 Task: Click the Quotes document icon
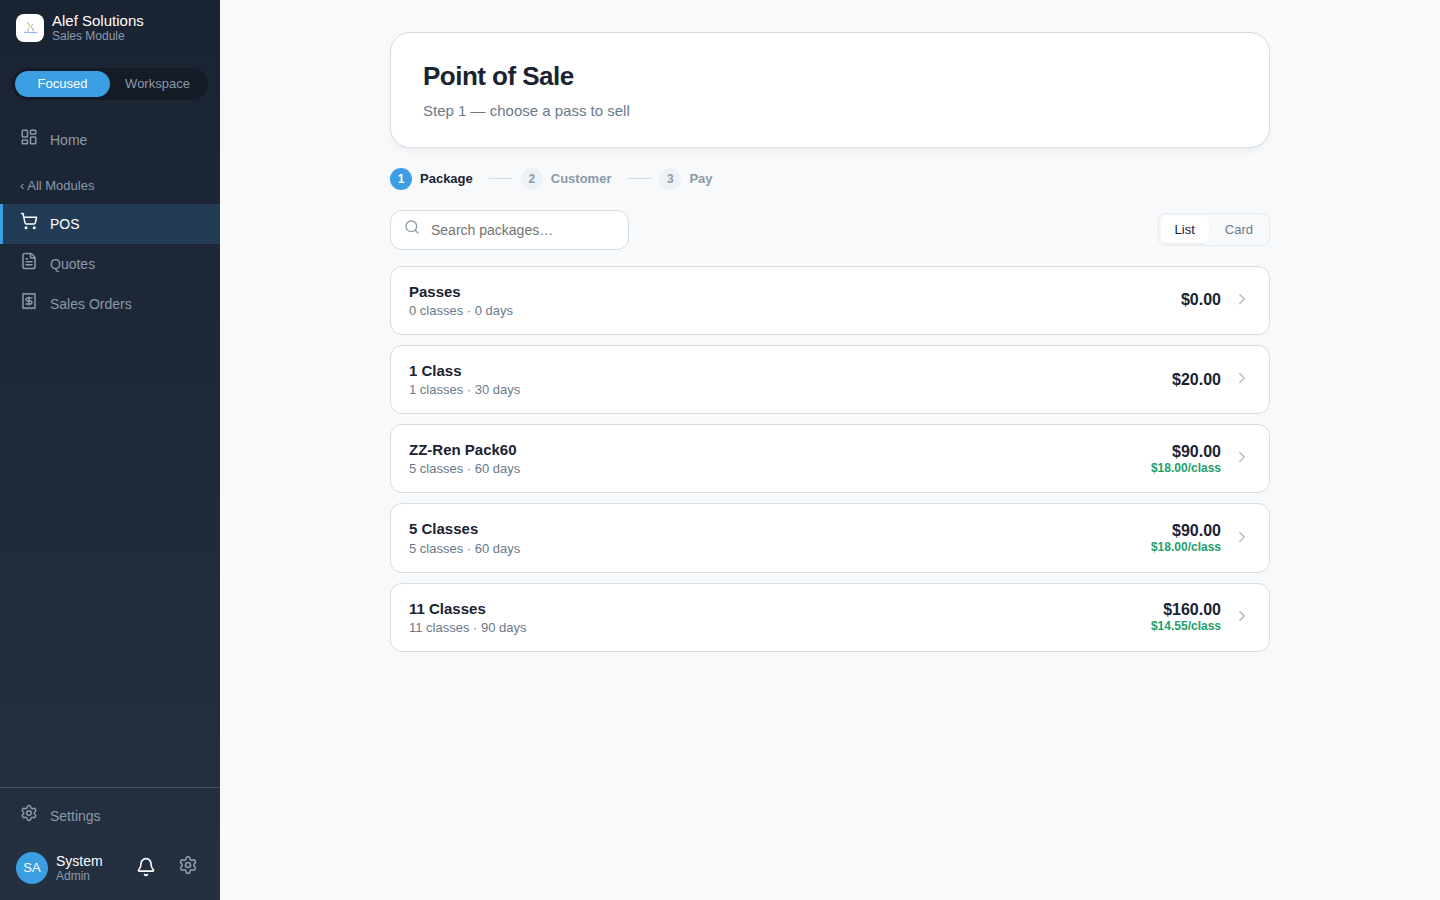29,261
